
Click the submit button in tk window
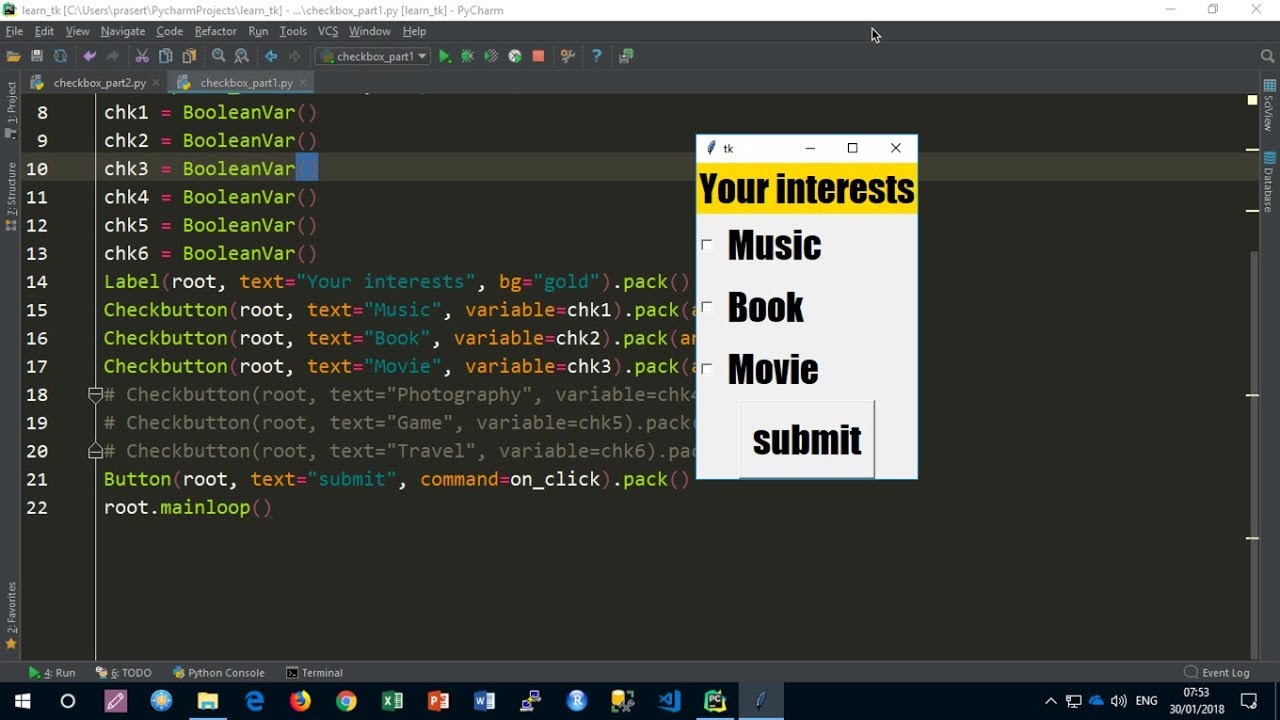click(x=807, y=440)
